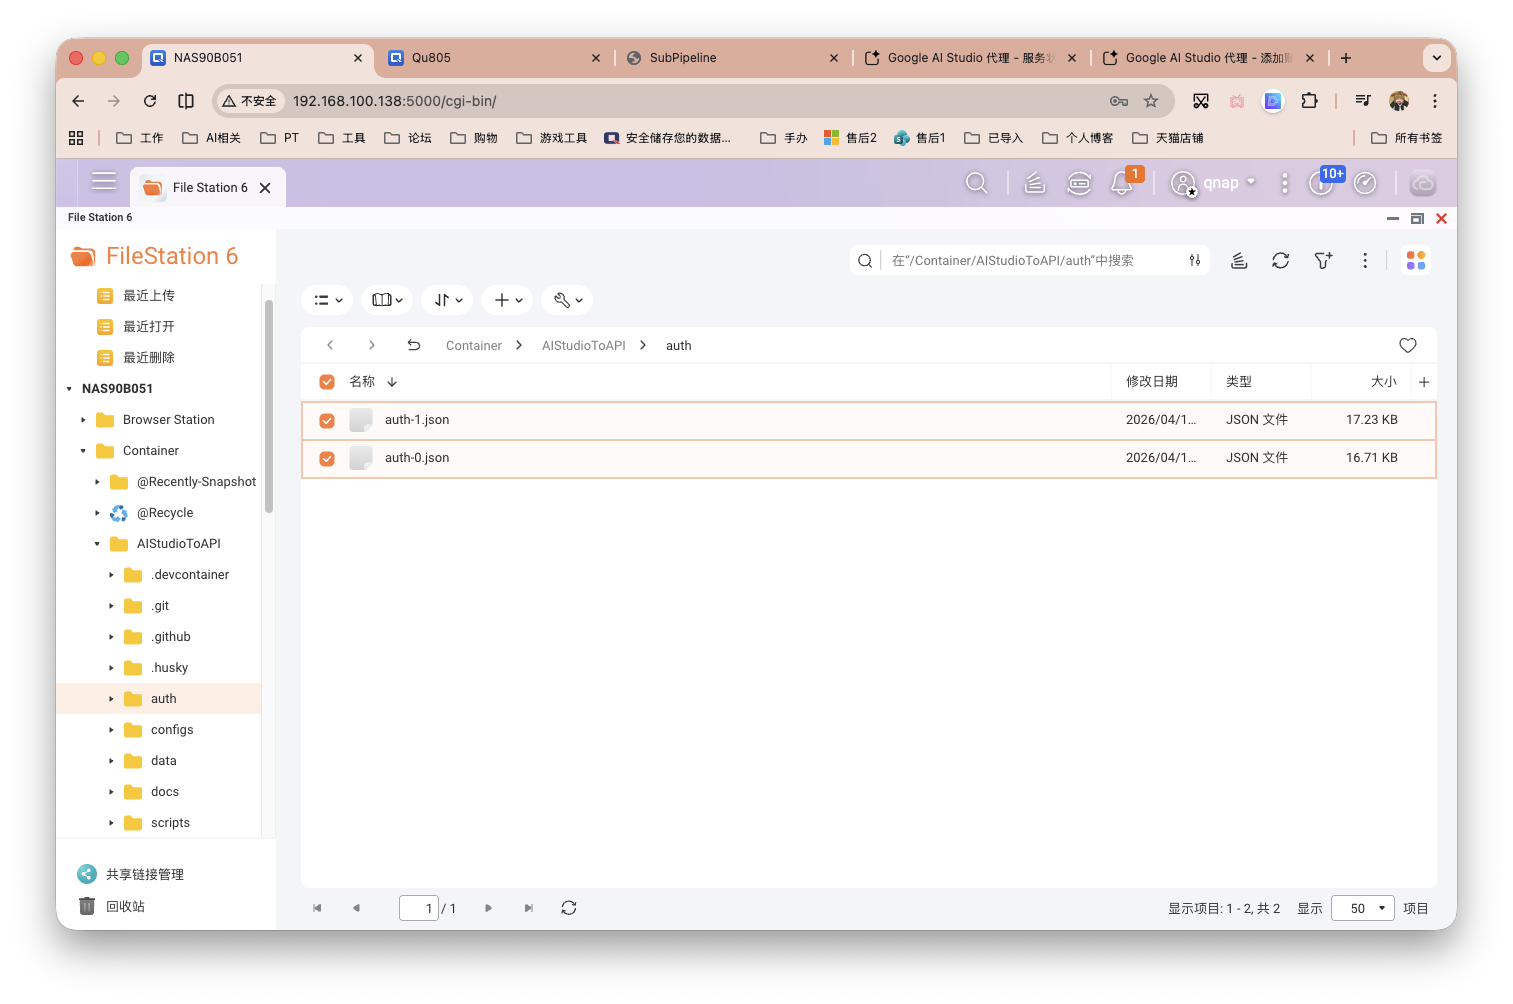Click the search field for the auth folder
The image size is (1513, 1004).
pos(1030,261)
